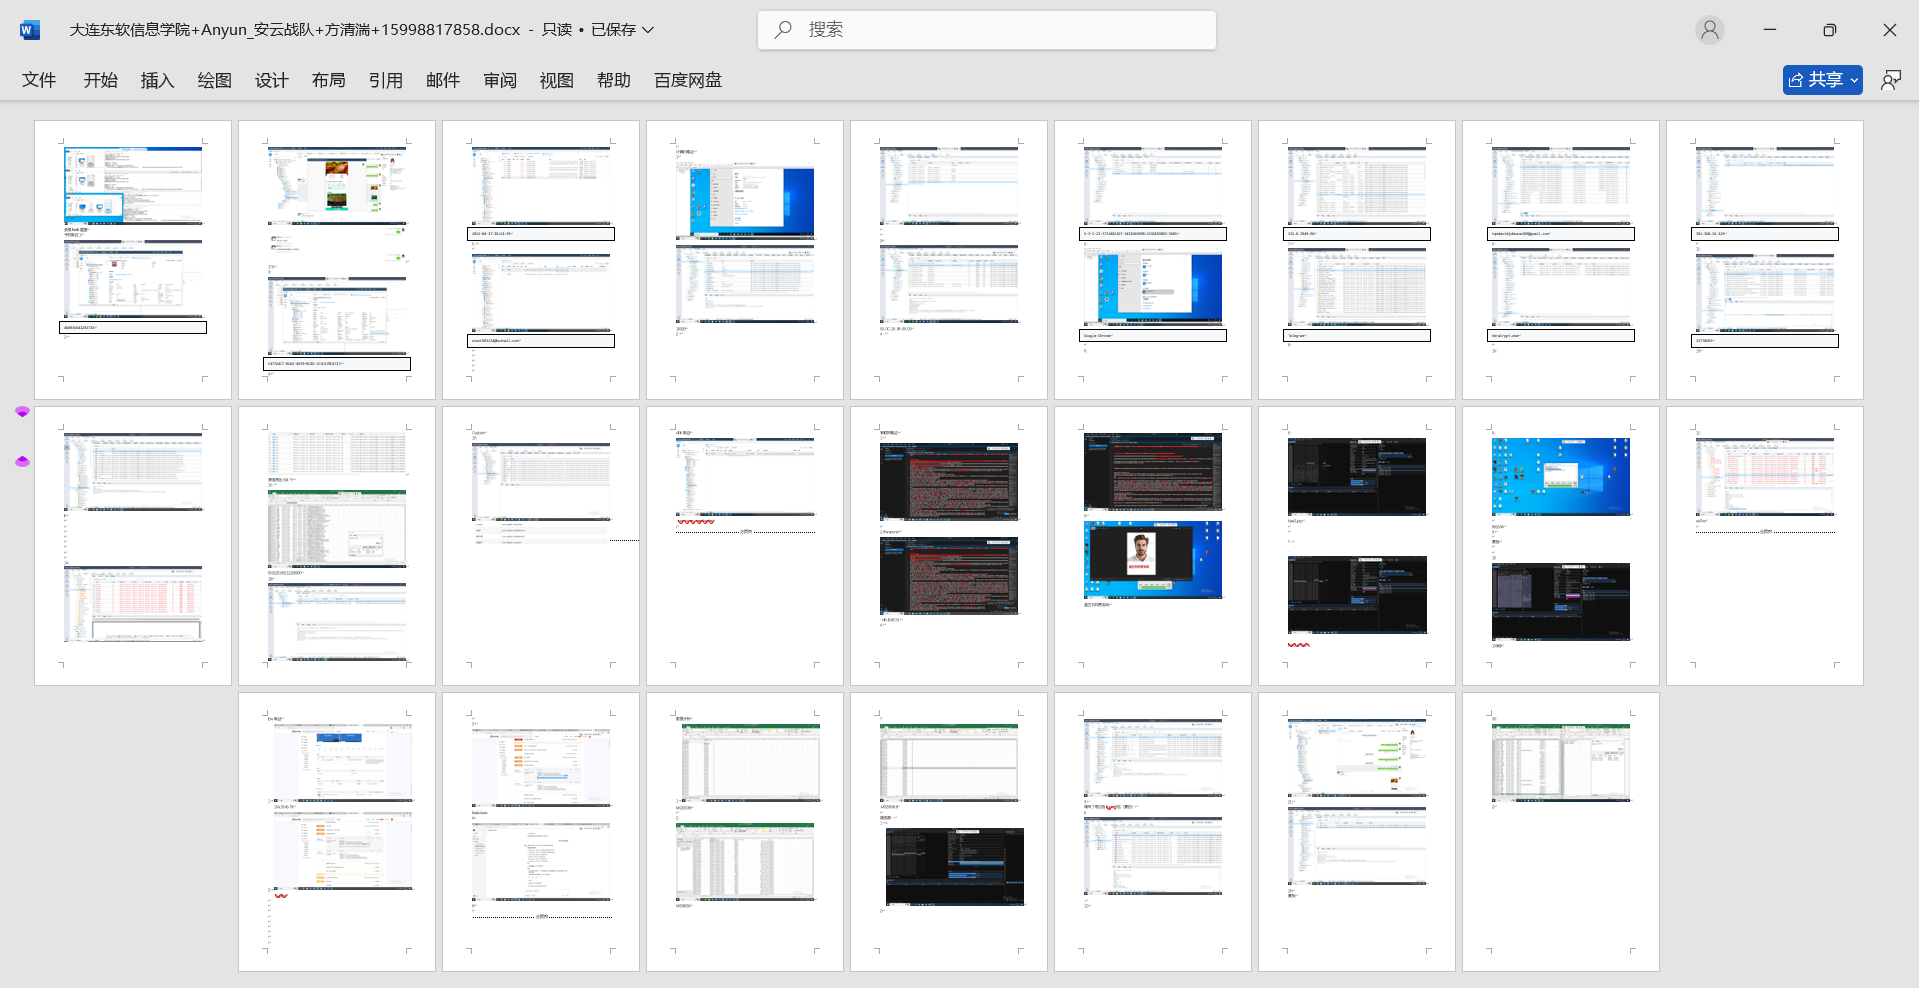Open the account profile icon

(x=1710, y=30)
